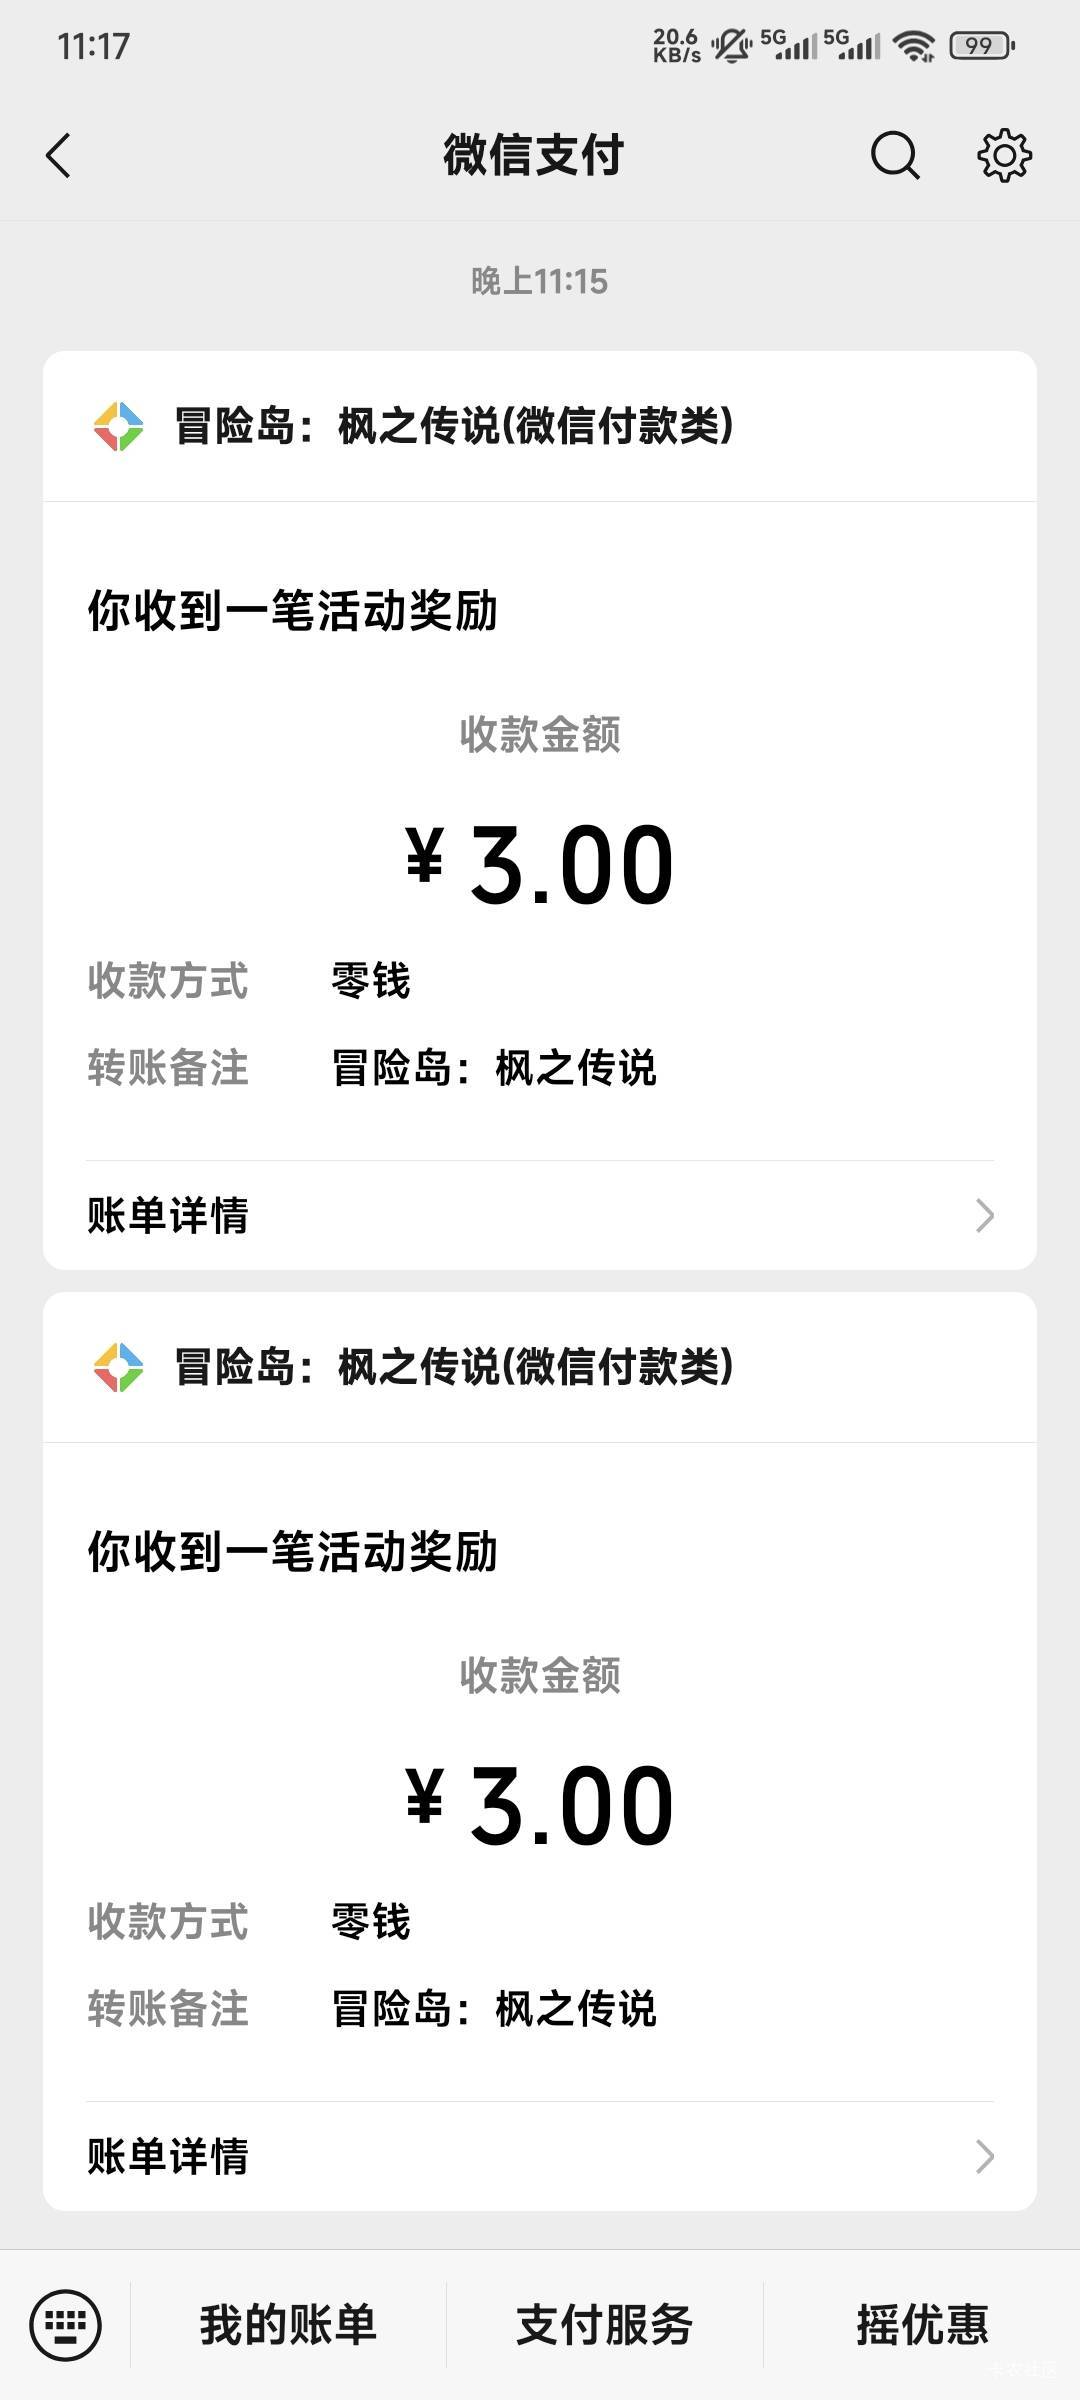Expand first card's 账单详情 chevron

984,1216
